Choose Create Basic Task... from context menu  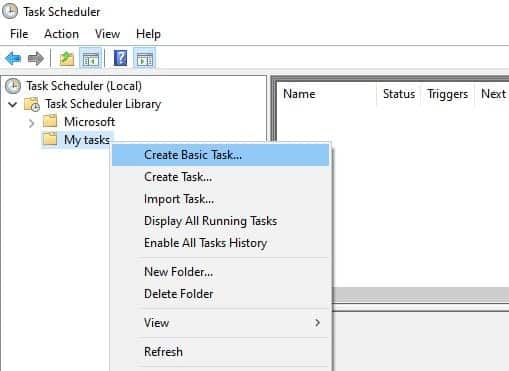coord(220,155)
